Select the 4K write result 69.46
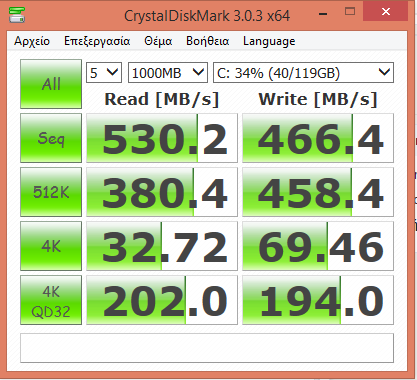Screen dimensions: 417x380 [x=318, y=246]
